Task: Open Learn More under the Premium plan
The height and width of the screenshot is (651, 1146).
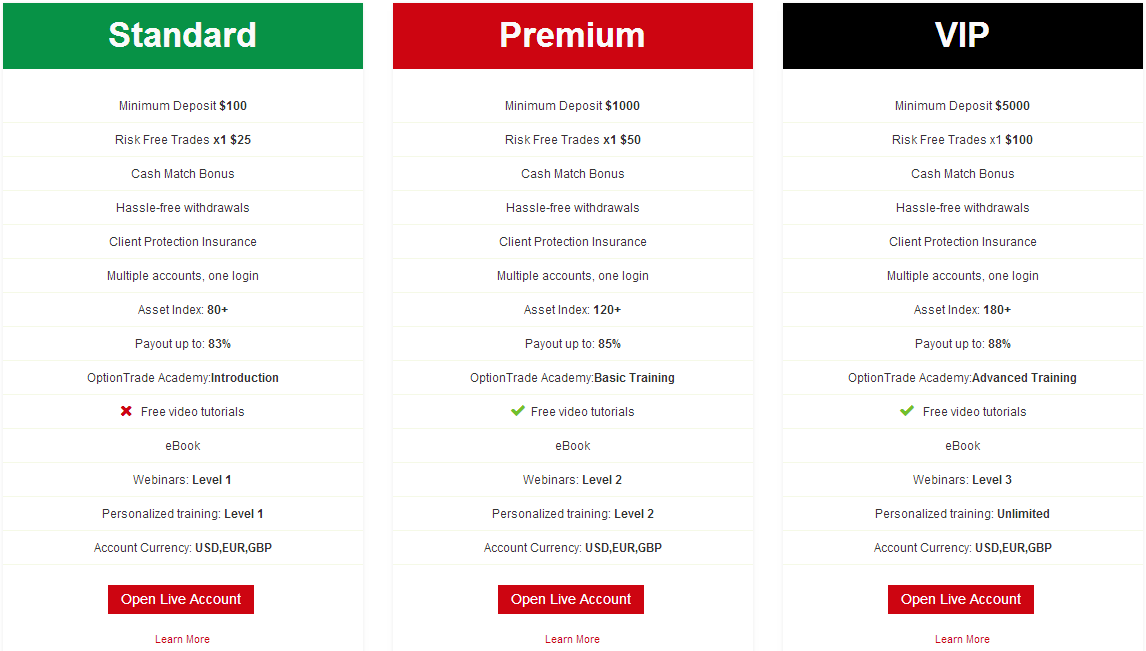Action: pos(572,639)
